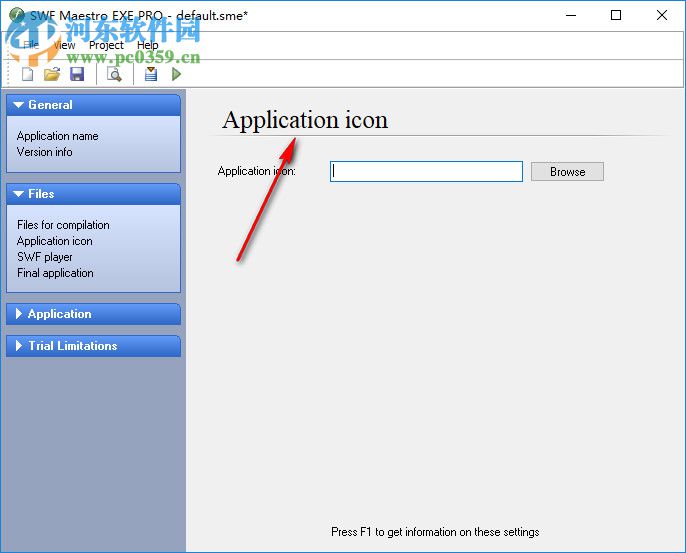Open Files for compilation page

click(63, 225)
